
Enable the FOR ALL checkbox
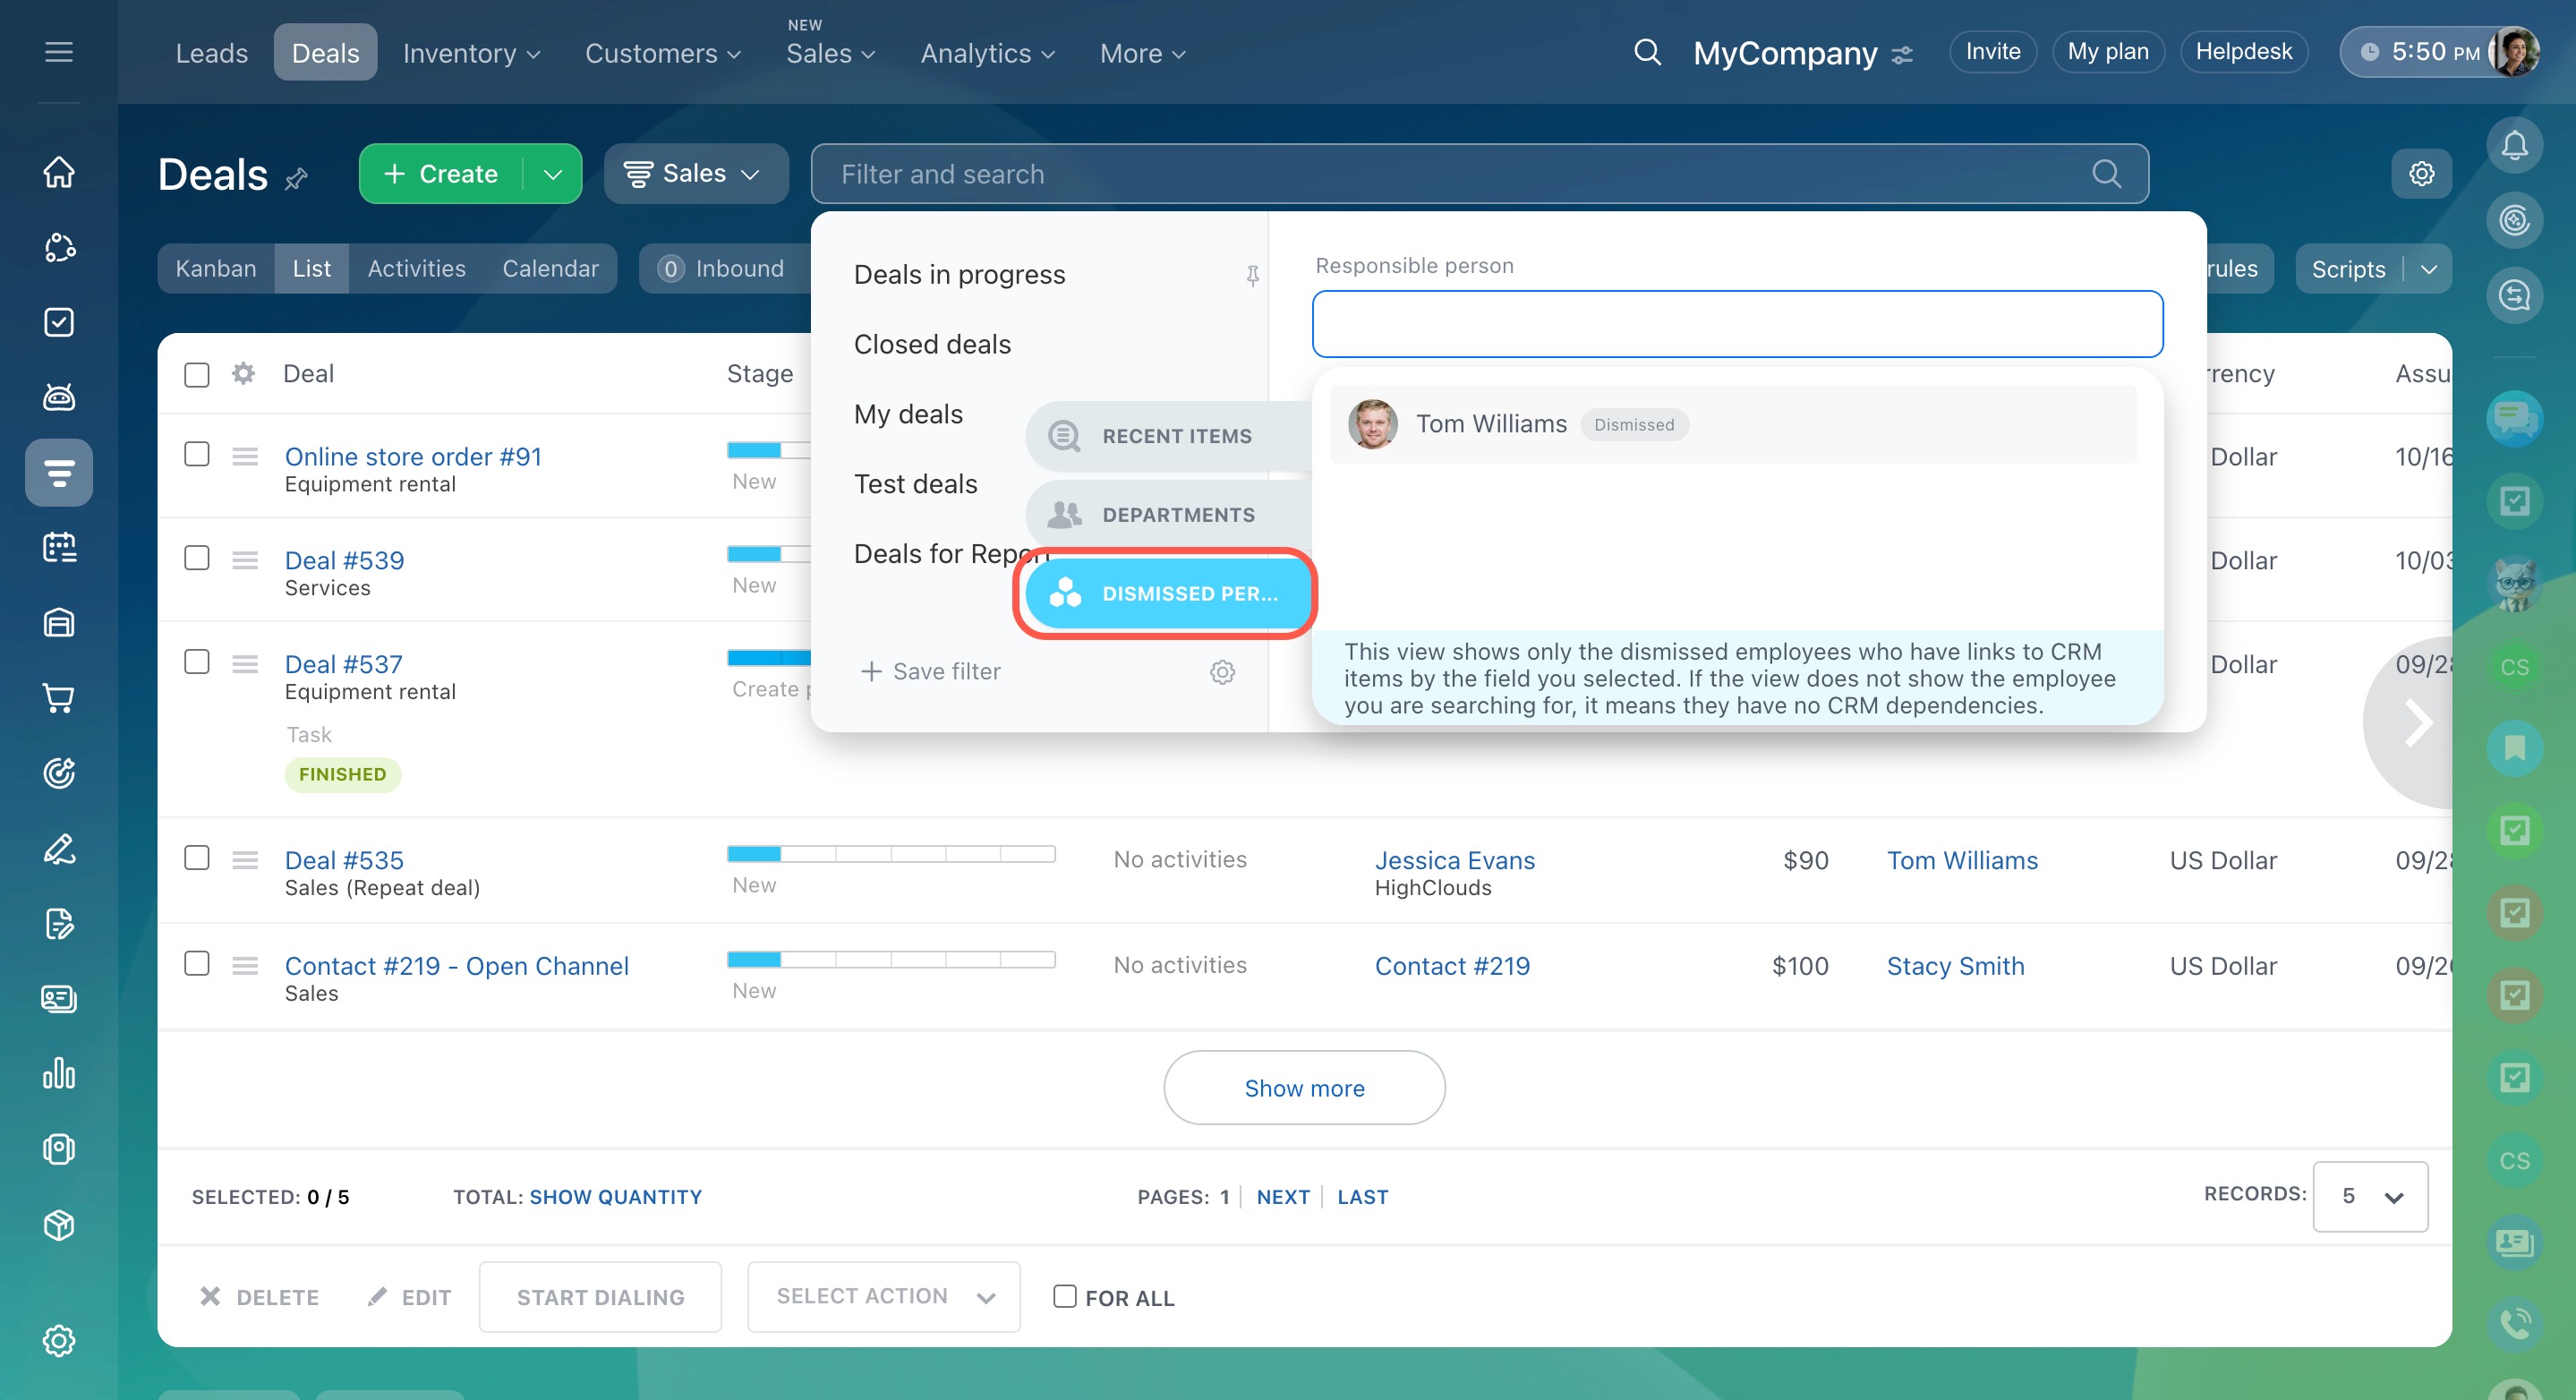click(x=1065, y=1297)
